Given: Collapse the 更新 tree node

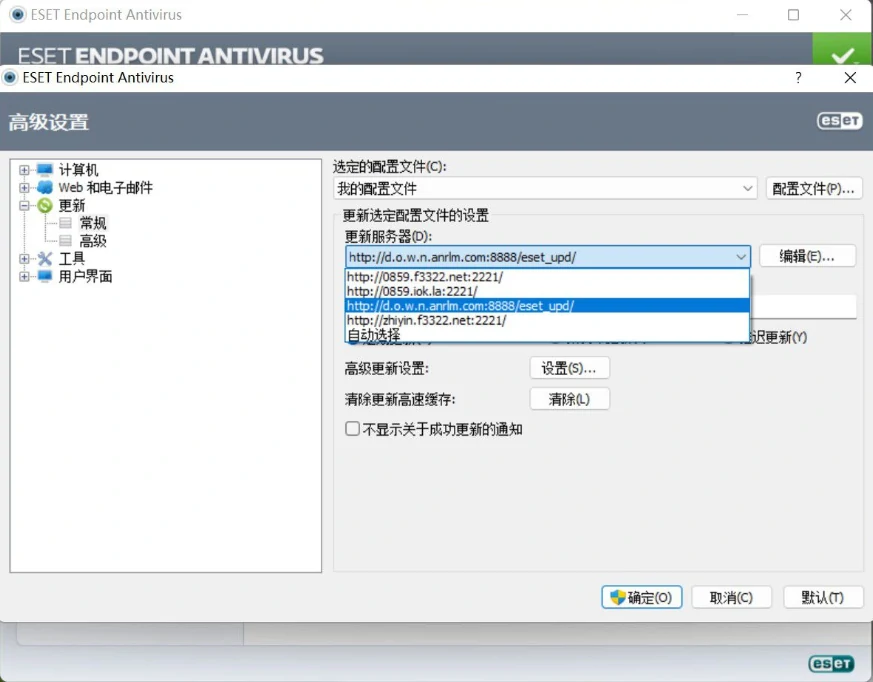Looking at the screenshot, I should point(24,206).
